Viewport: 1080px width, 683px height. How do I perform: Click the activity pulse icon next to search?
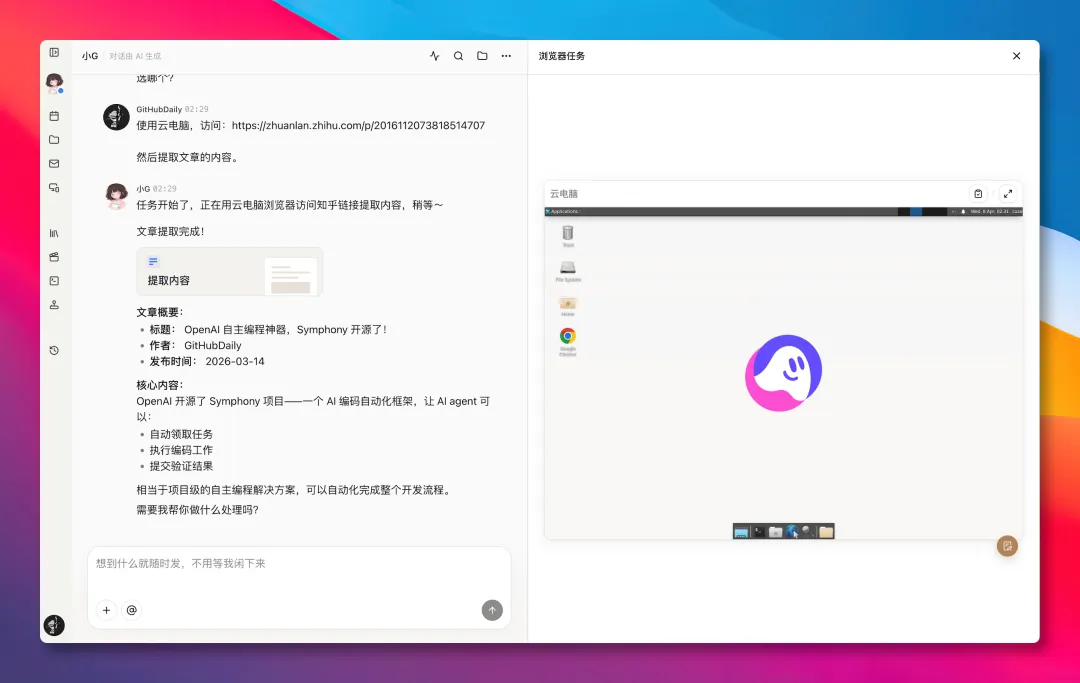pos(434,56)
